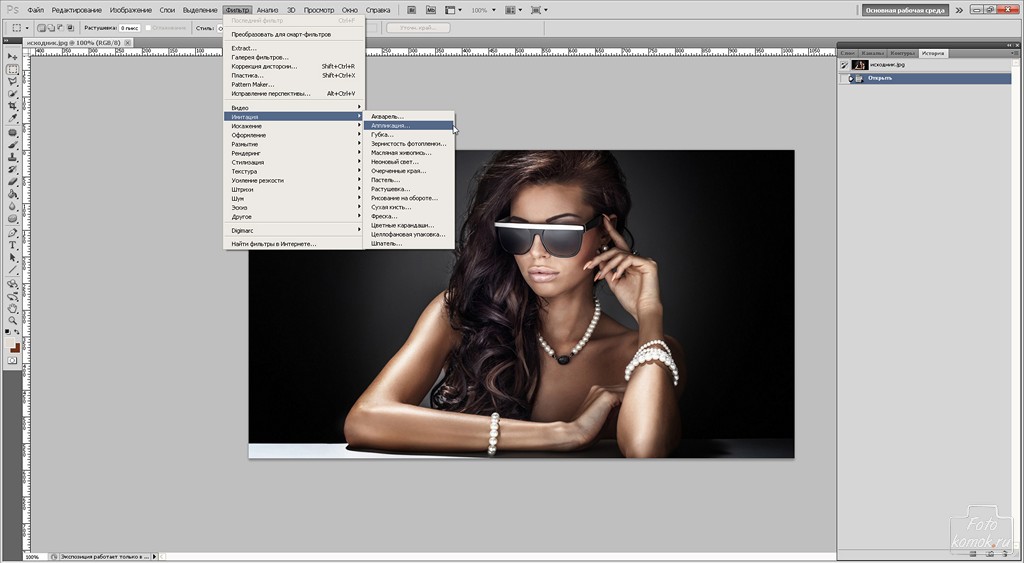
Task: Expand the Искажение filter submenu
Action: tap(293, 126)
